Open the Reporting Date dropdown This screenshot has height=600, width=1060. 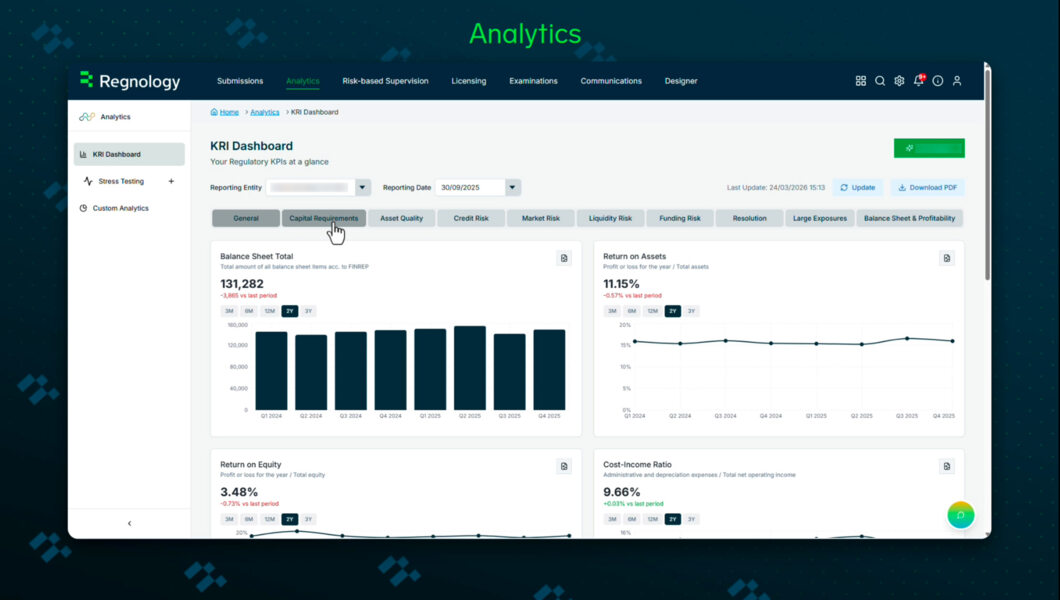[513, 187]
